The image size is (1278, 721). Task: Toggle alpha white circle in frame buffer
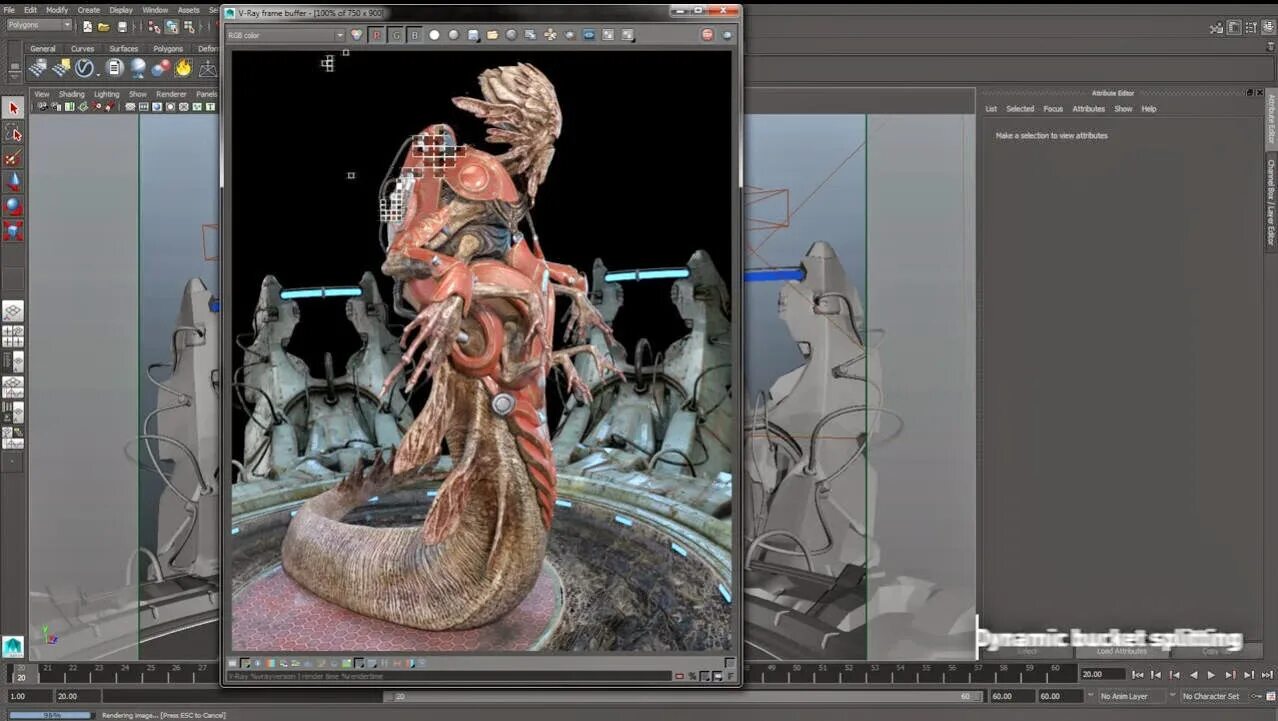(x=435, y=35)
